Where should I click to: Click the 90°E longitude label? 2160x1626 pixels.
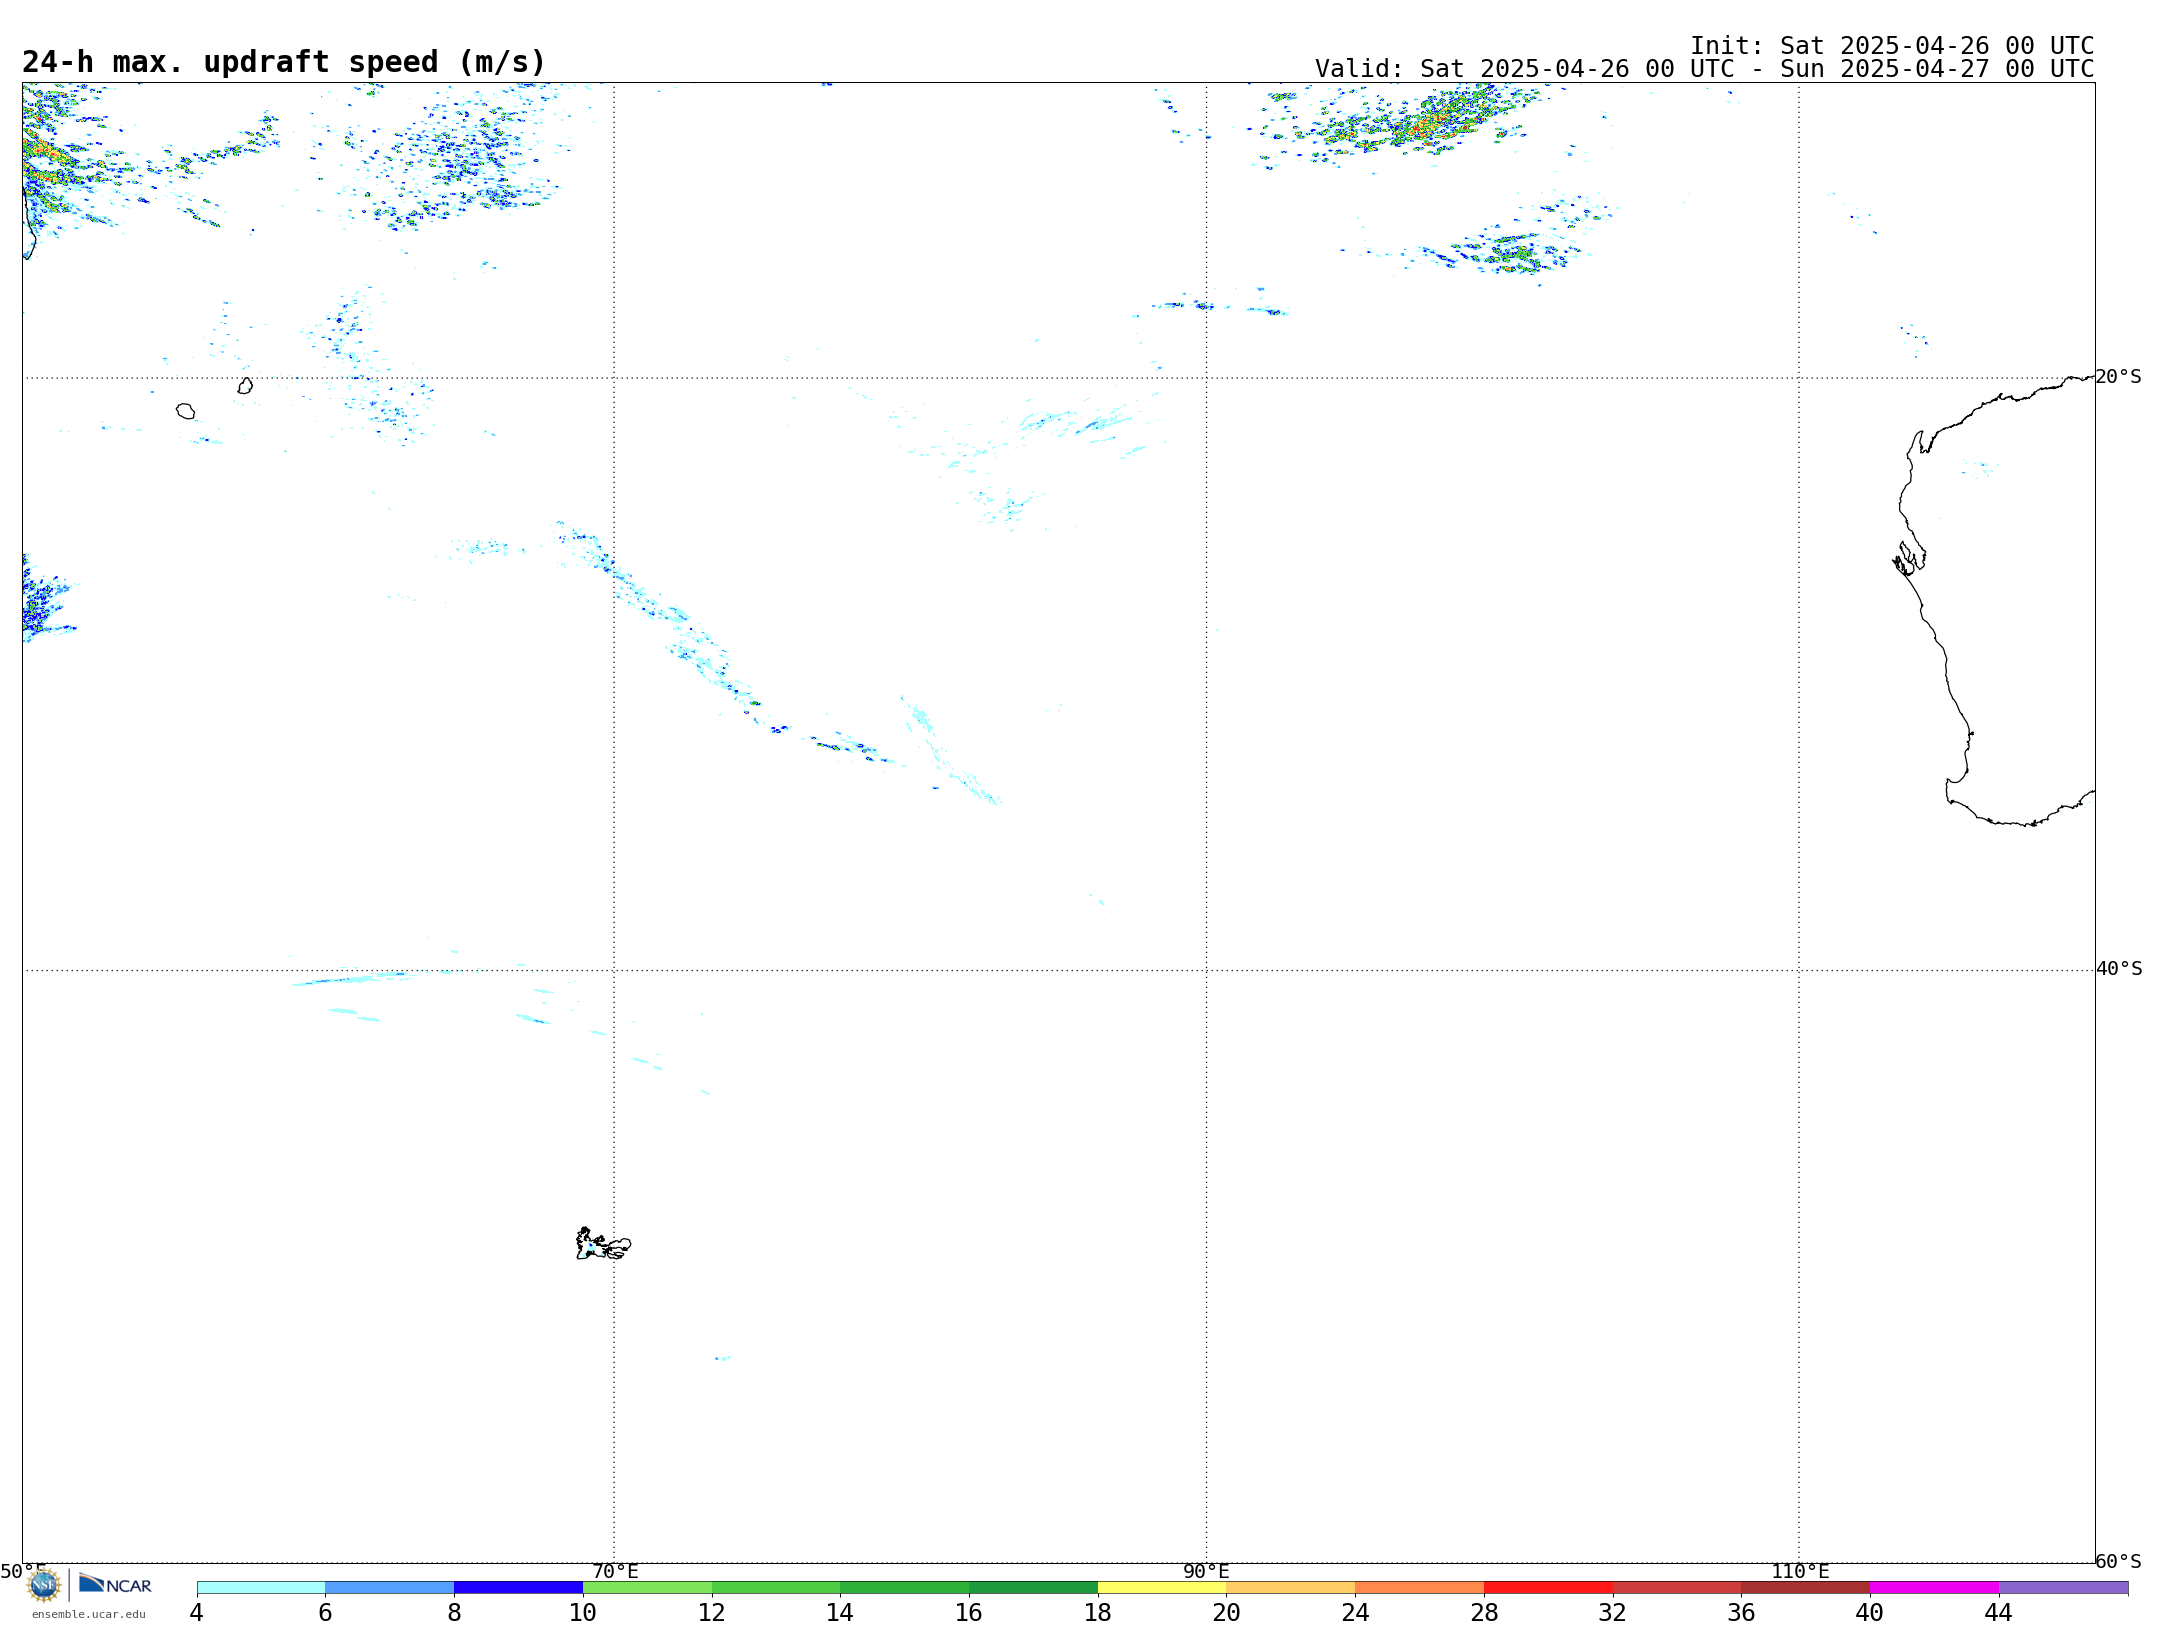(1206, 1571)
